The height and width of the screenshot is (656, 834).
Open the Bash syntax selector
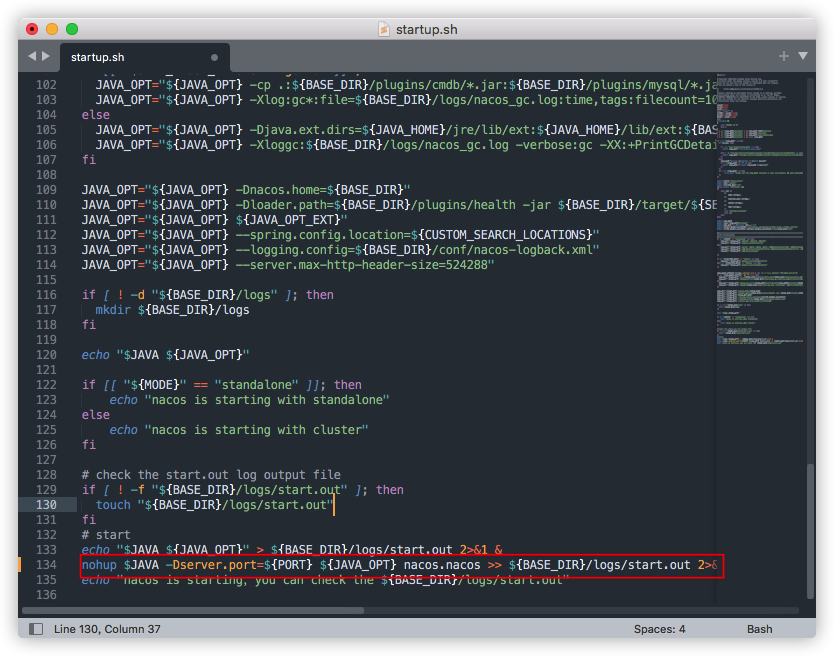pyautogui.click(x=760, y=629)
